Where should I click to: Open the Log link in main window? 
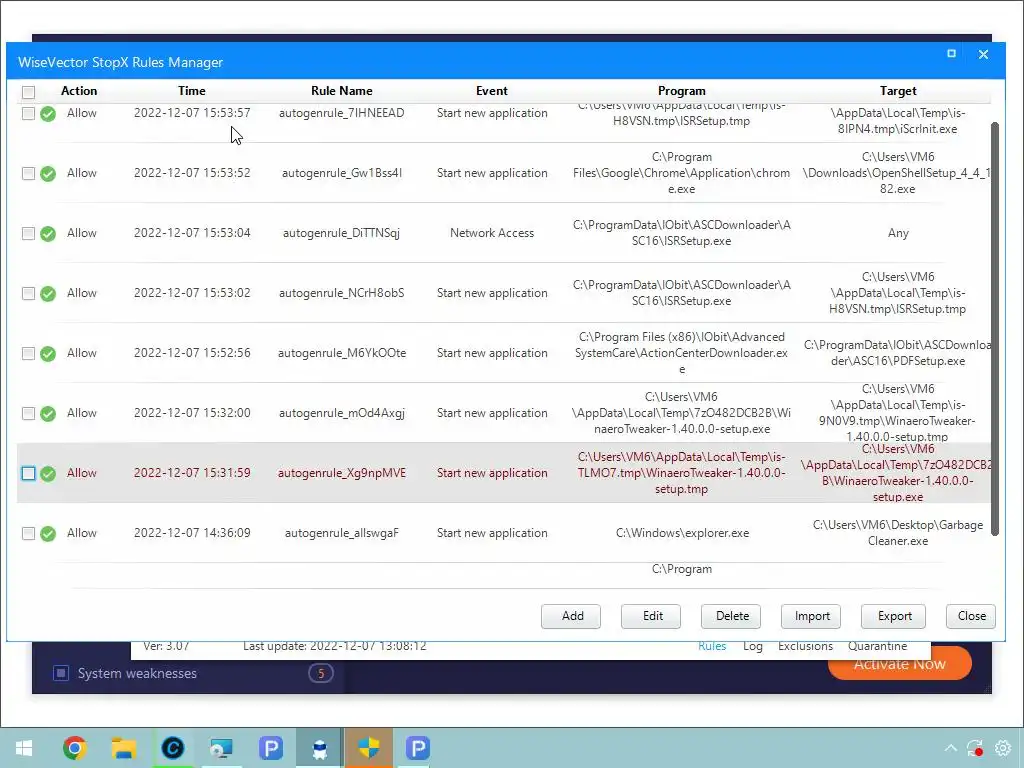752,647
